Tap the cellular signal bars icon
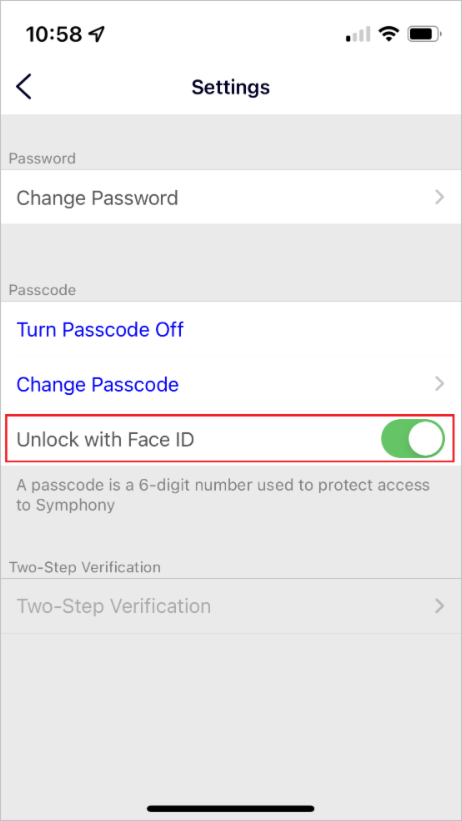The height and width of the screenshot is (821, 462). tap(358, 35)
